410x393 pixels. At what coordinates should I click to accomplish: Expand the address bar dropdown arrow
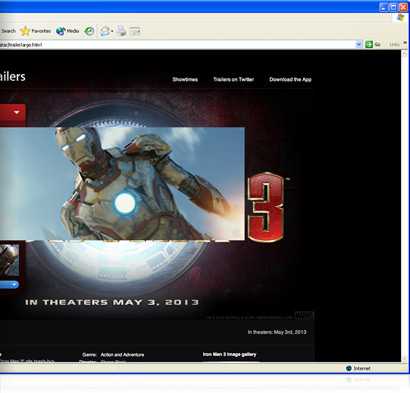(359, 44)
